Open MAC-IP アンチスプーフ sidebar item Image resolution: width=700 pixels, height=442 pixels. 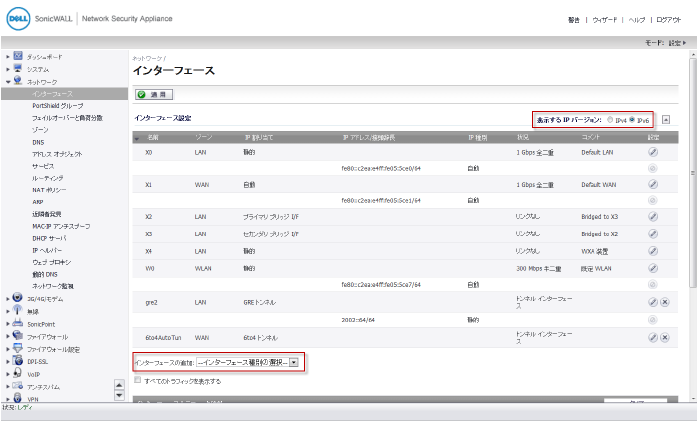click(61, 226)
